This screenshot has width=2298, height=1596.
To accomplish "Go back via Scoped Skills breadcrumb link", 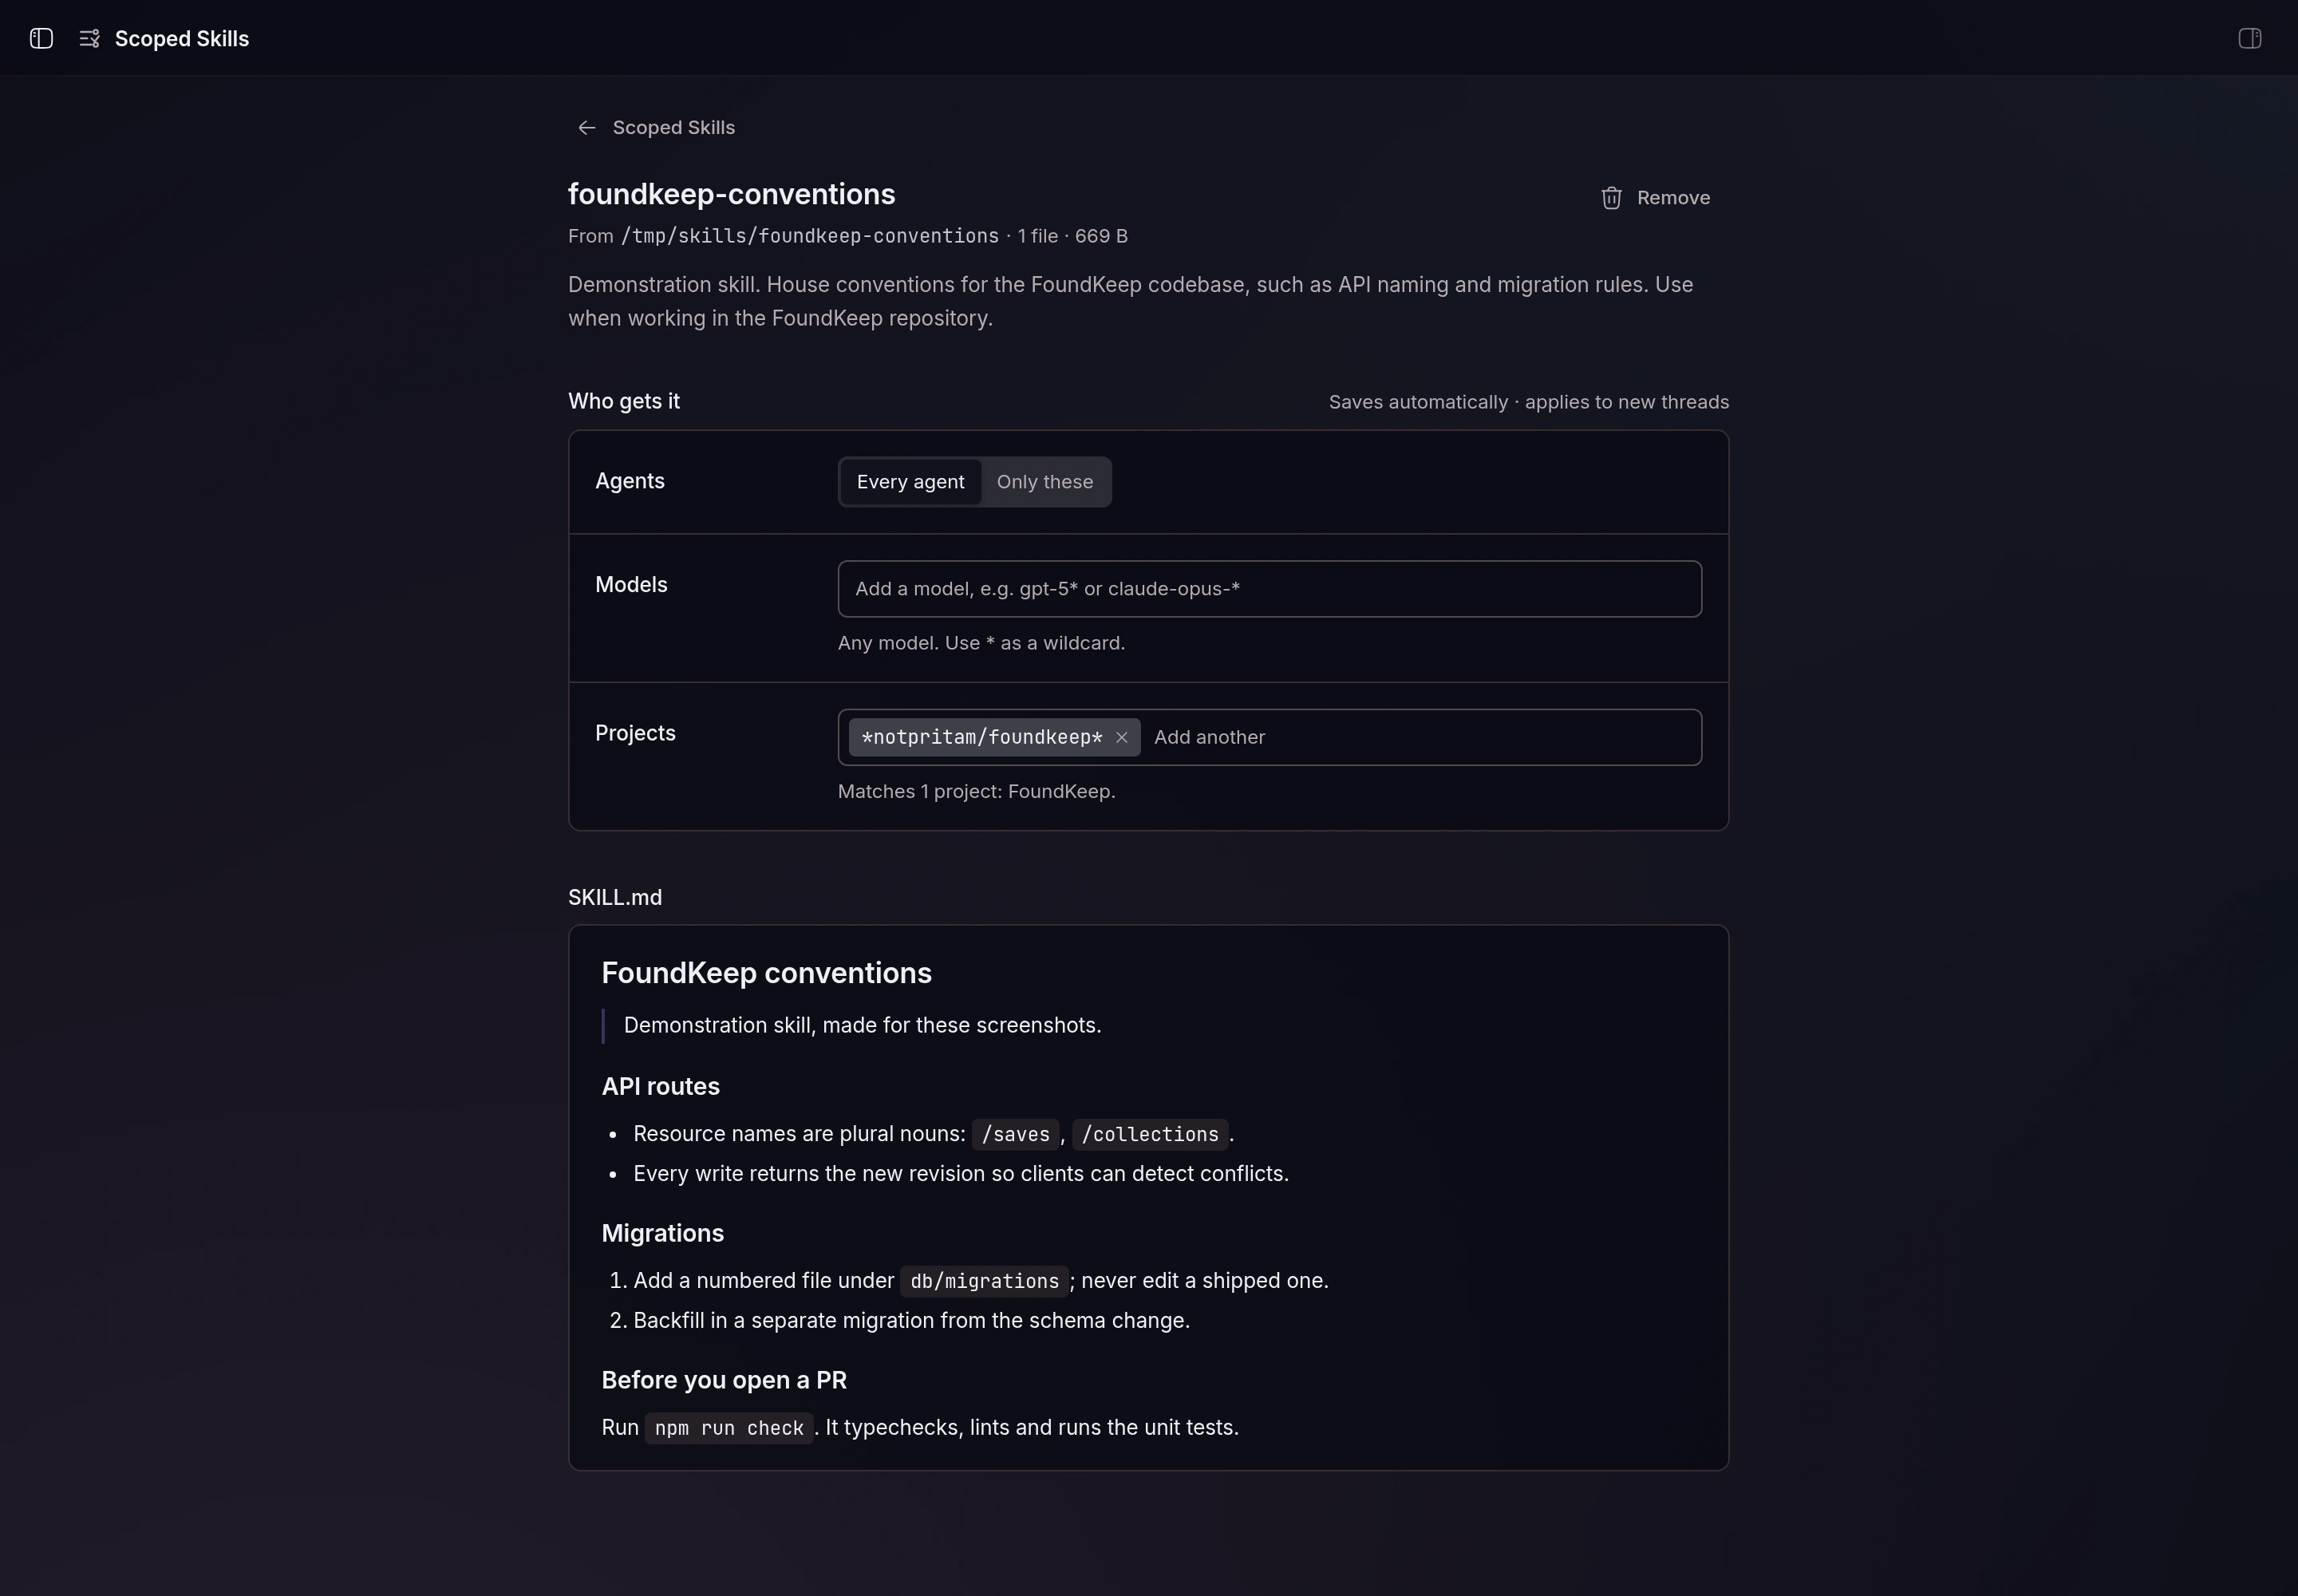I will [x=673, y=128].
